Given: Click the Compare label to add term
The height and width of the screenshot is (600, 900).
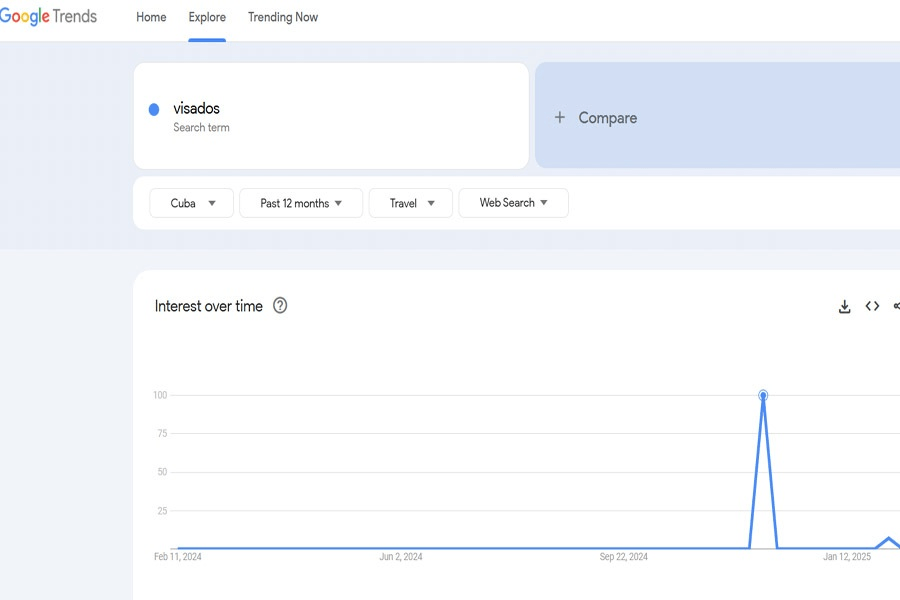Looking at the screenshot, I should [x=607, y=118].
